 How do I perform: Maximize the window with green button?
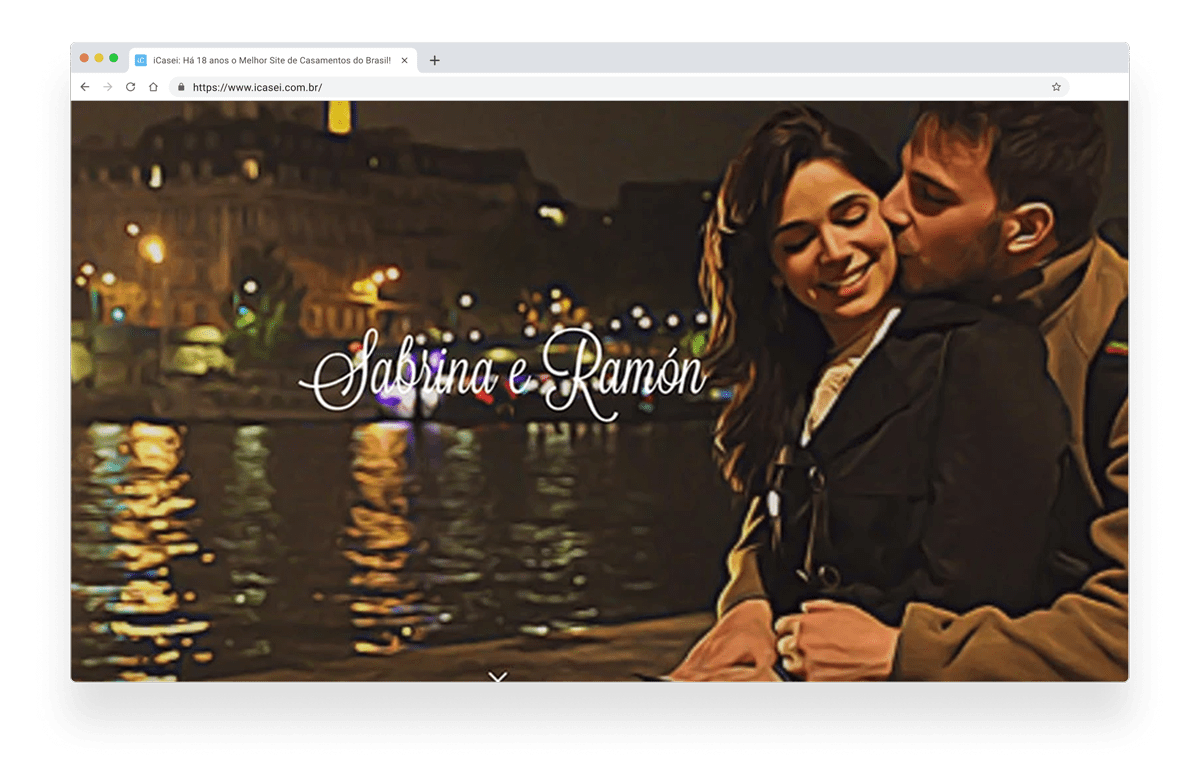coord(114,58)
